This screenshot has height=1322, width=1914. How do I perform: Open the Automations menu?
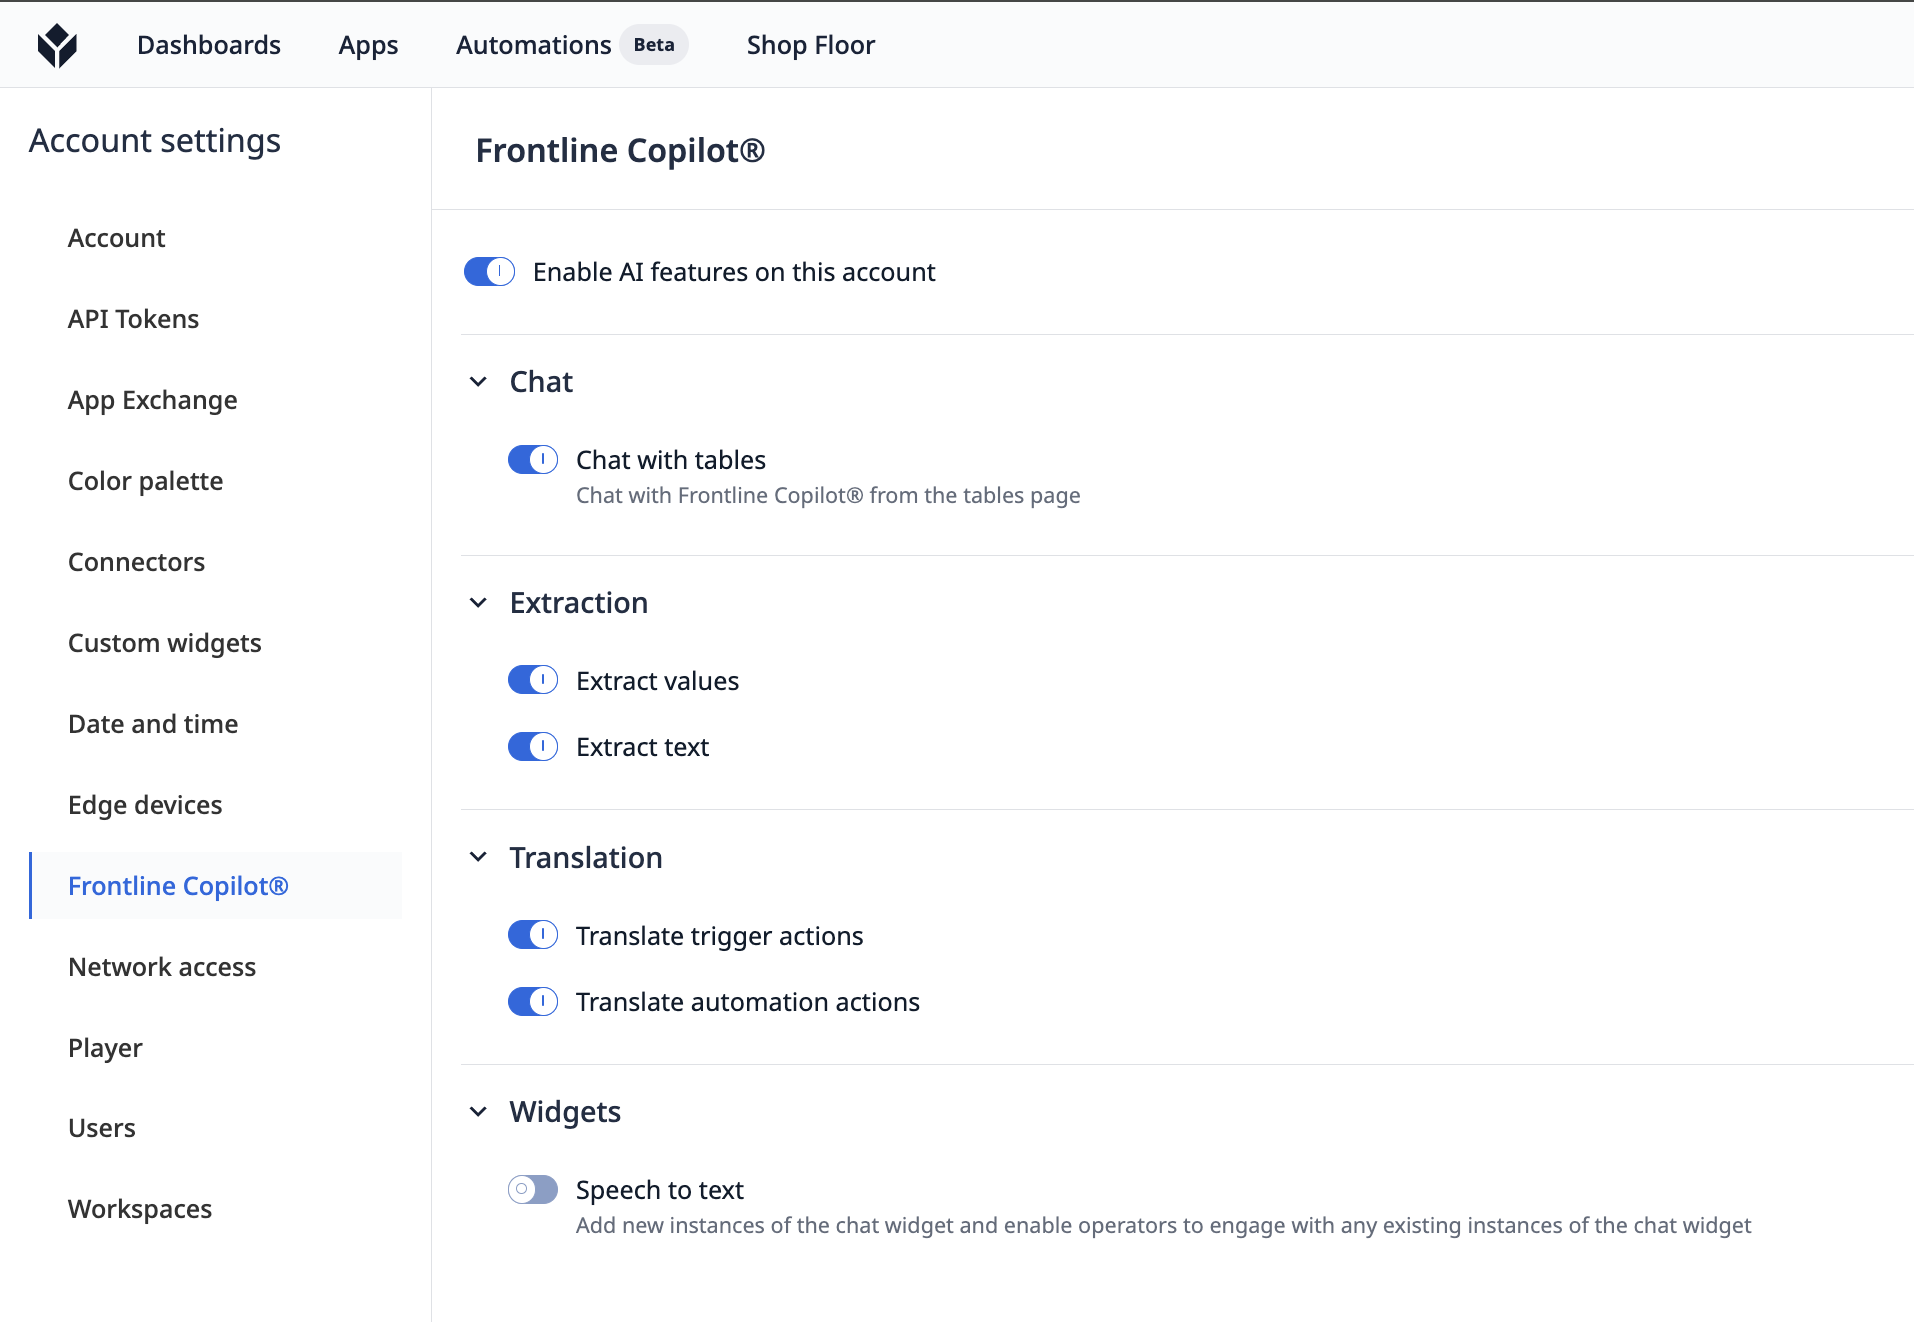pyautogui.click(x=533, y=45)
